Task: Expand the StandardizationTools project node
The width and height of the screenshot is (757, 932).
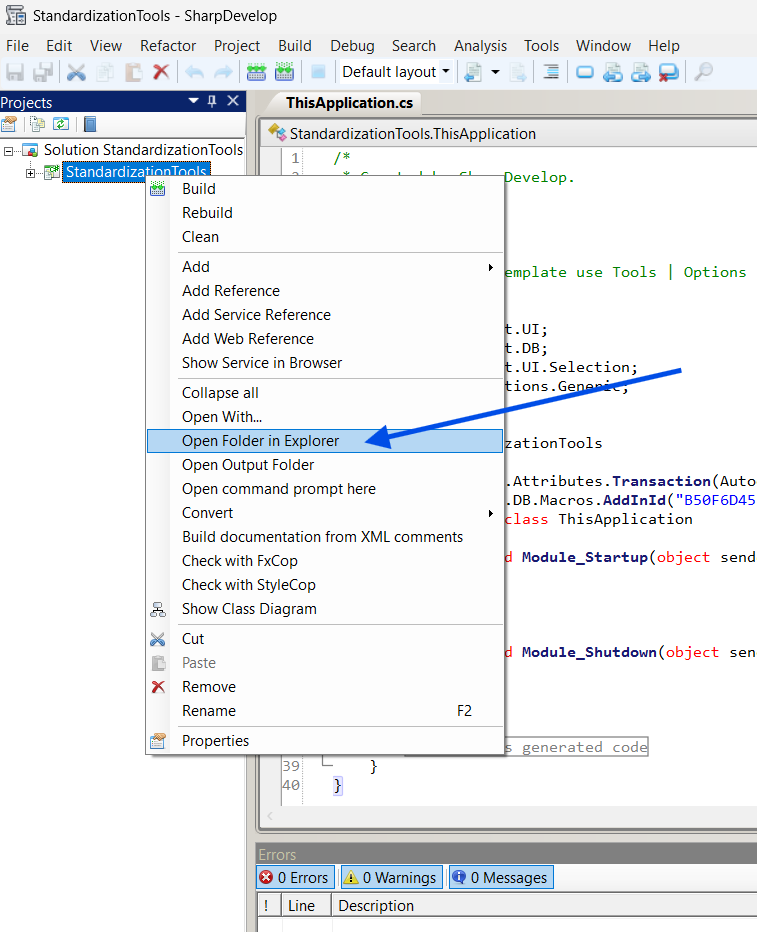Action: pos(30,173)
